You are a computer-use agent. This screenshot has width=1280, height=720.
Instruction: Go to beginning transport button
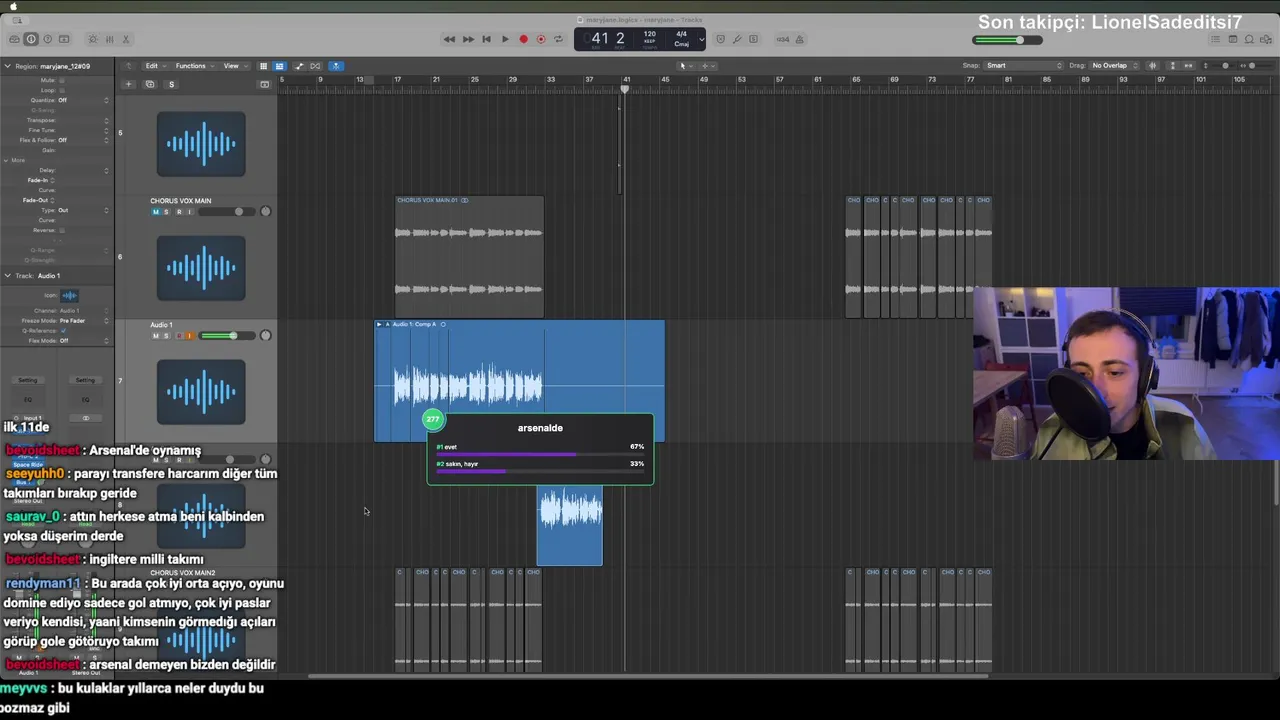tap(486, 39)
